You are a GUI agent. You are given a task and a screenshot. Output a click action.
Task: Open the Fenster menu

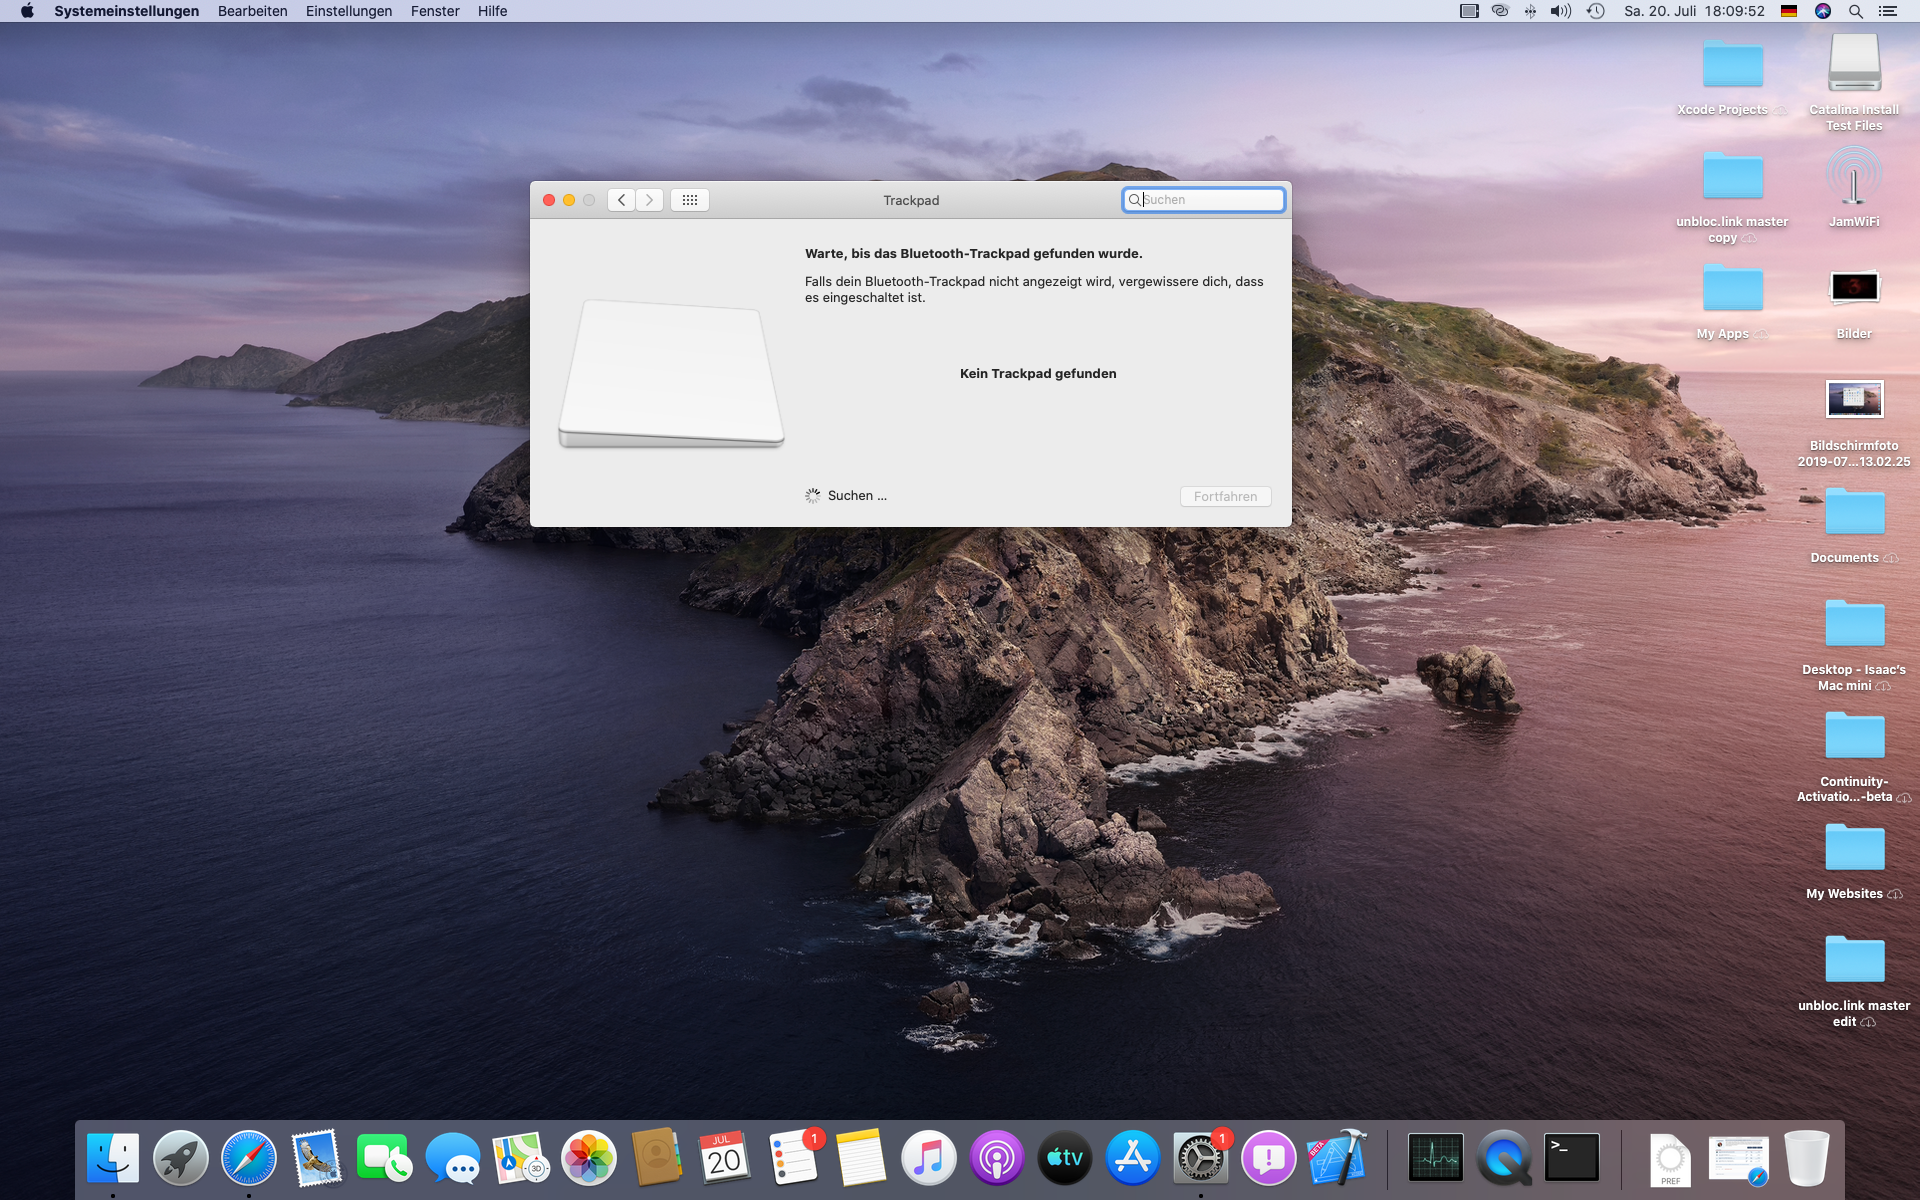(434, 11)
